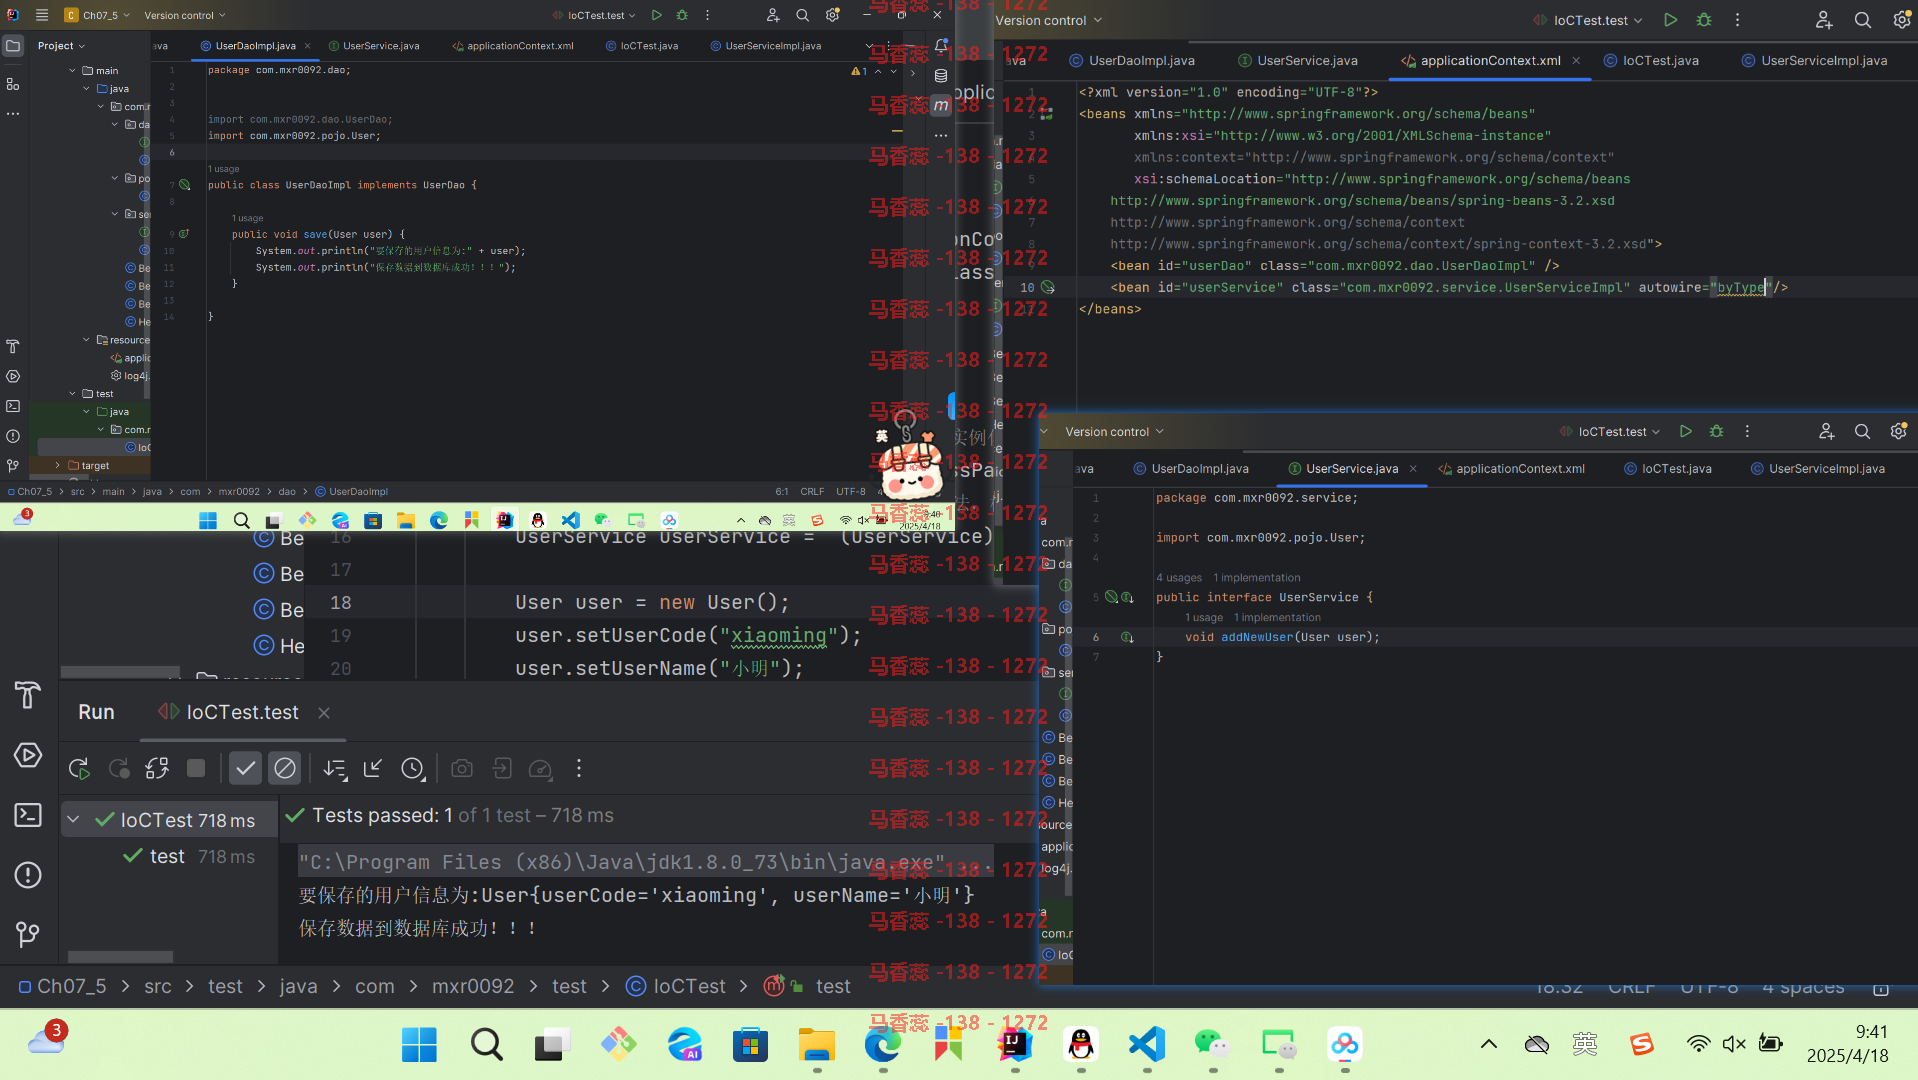Collapse IoCTest node in test results tree

tap(73, 820)
